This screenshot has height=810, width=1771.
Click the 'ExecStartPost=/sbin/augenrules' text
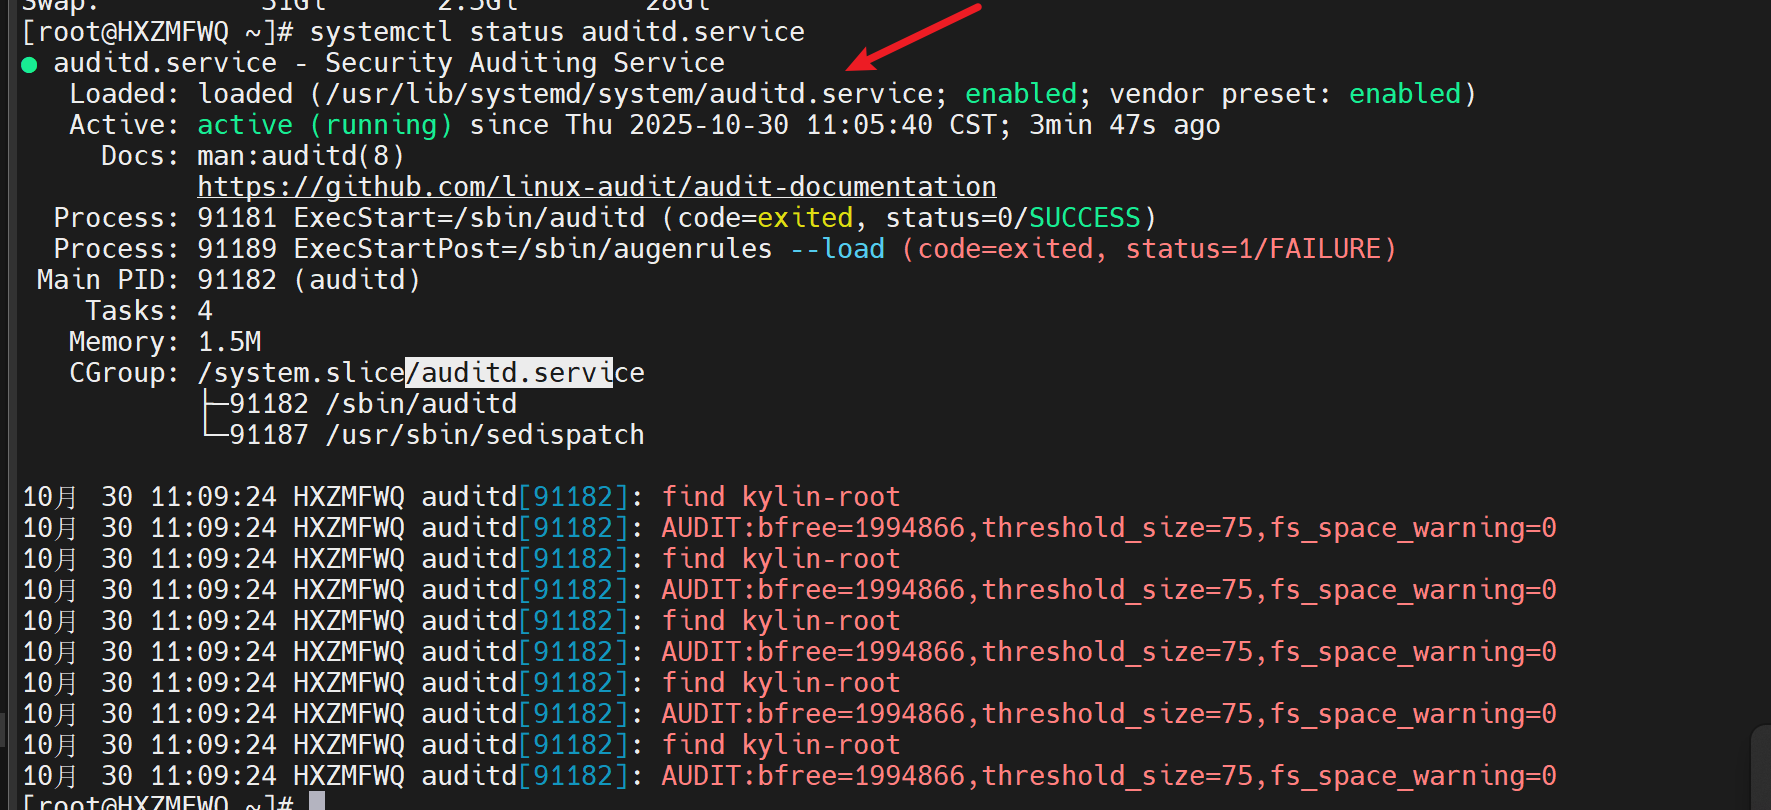(533, 249)
